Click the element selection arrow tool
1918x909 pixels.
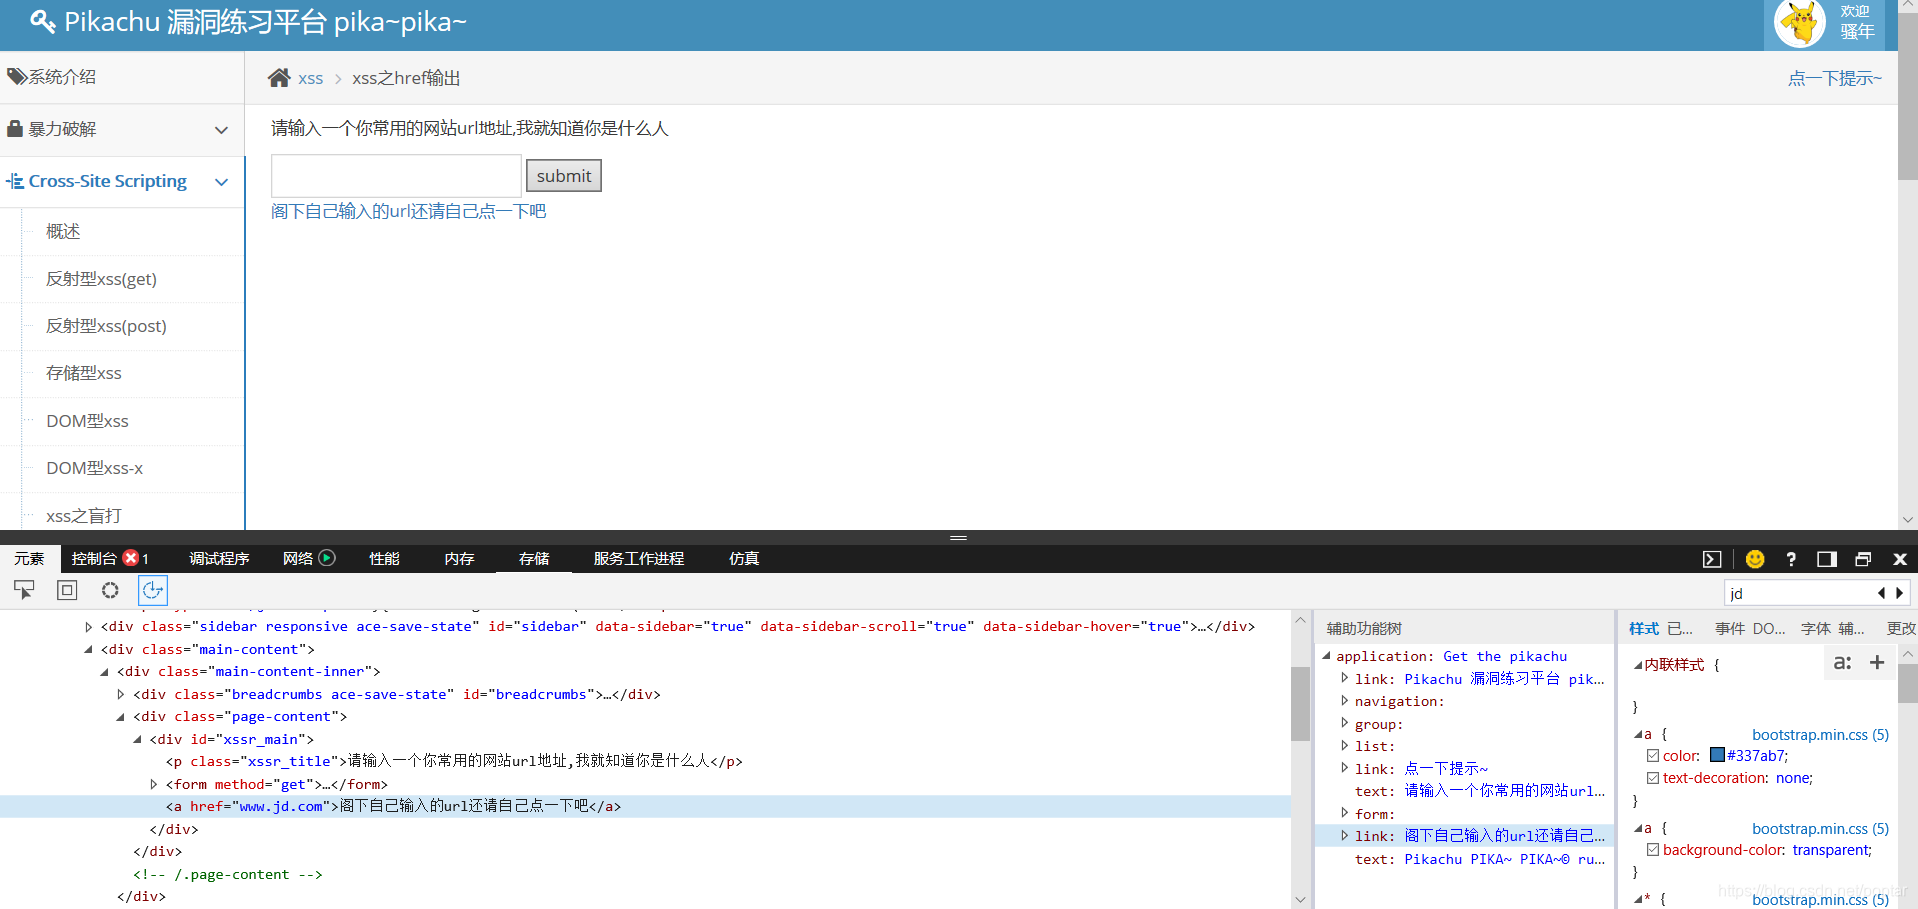pos(24,590)
